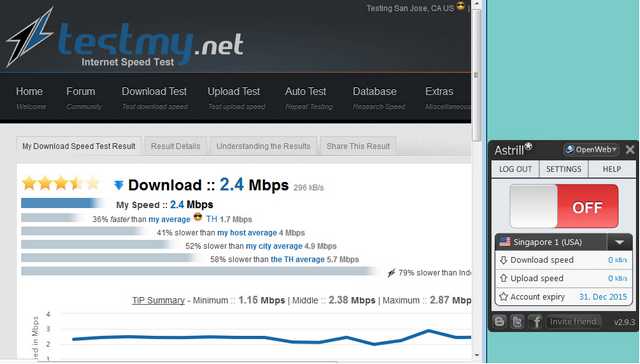Click the blue download triangle icon

tap(118, 186)
